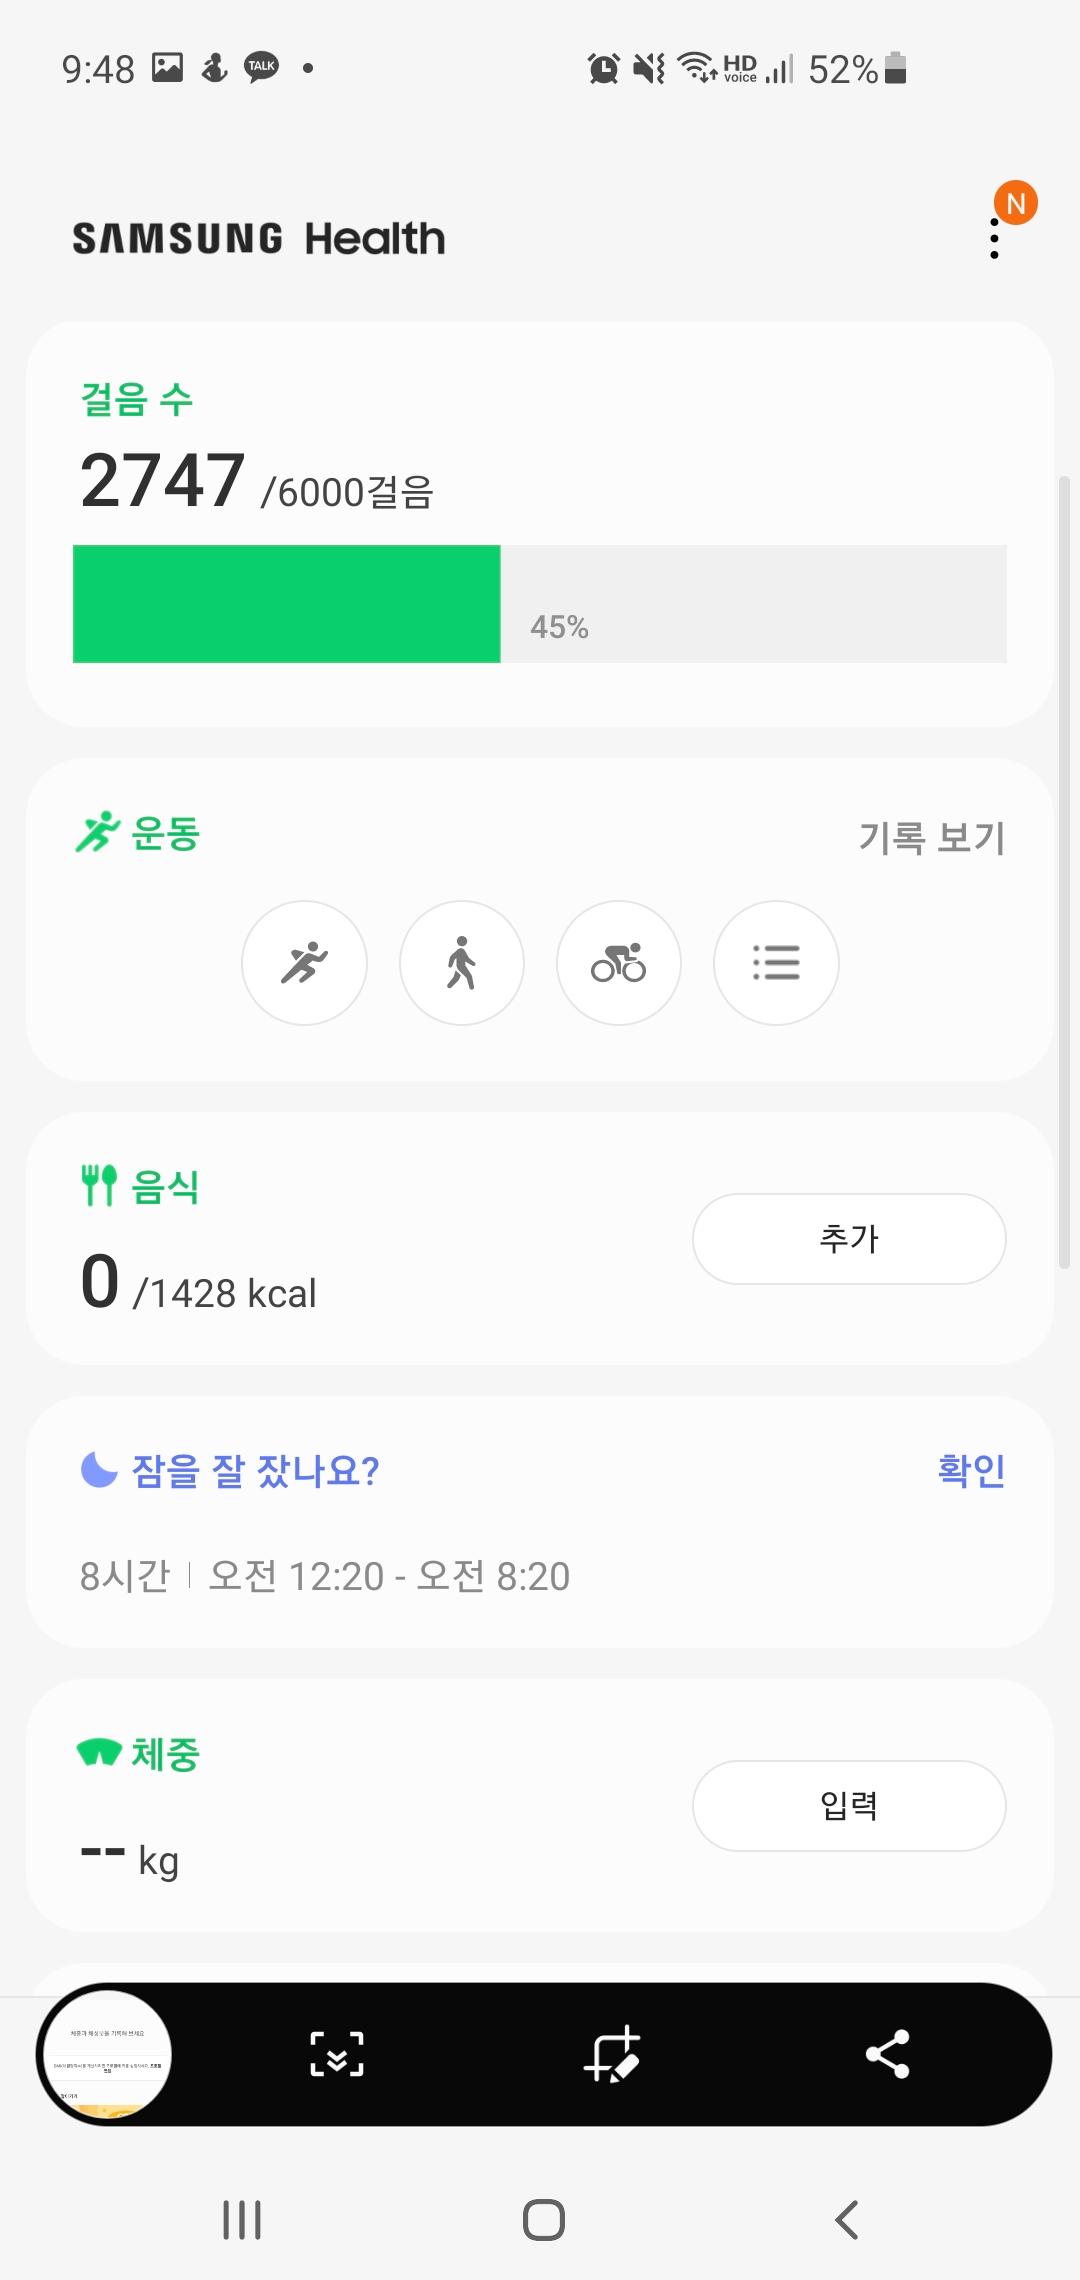
Task: Open the screenshot preview thumbnail
Action: pos(105,2054)
